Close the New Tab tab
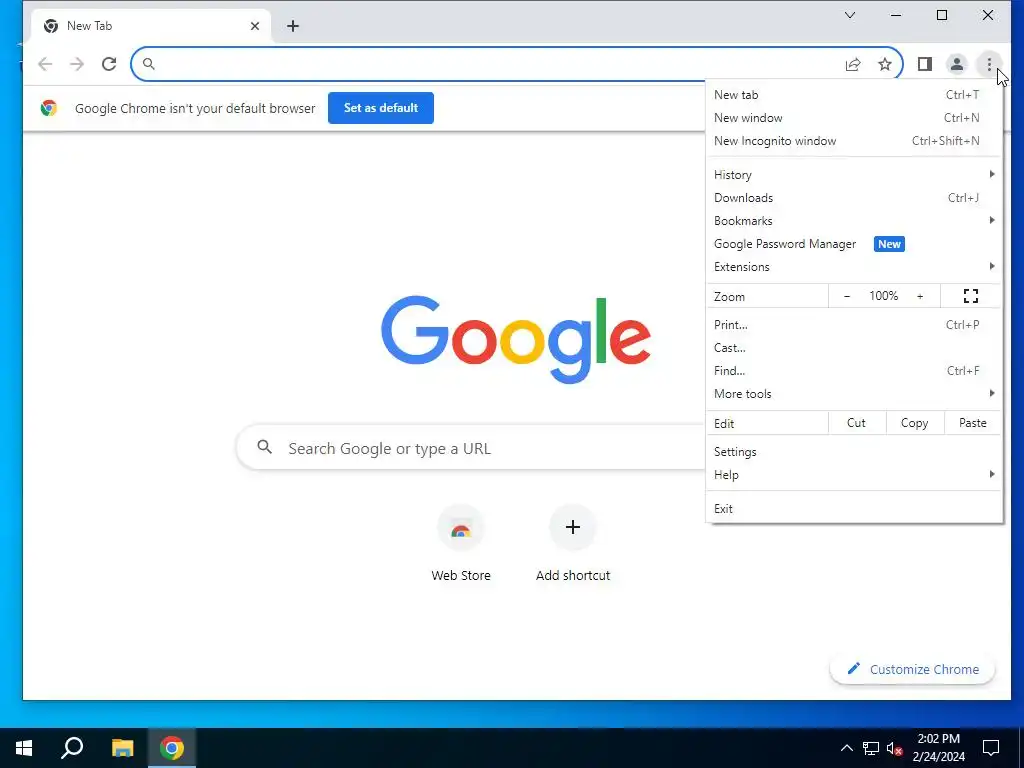Screen dimensions: 1024x768 (x=255, y=26)
